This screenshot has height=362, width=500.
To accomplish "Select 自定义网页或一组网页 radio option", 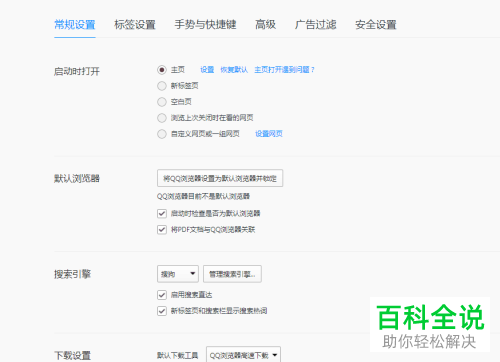I will pyautogui.click(x=162, y=134).
